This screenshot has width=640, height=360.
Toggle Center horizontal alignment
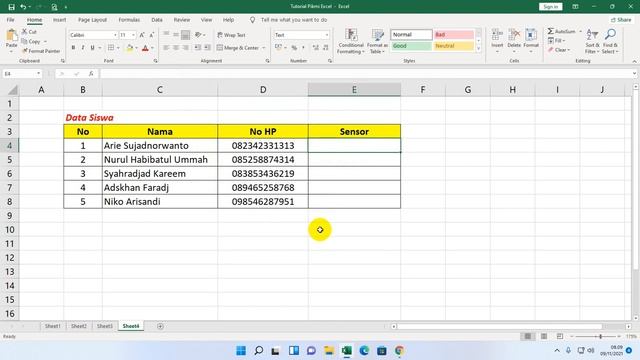coord(176,48)
